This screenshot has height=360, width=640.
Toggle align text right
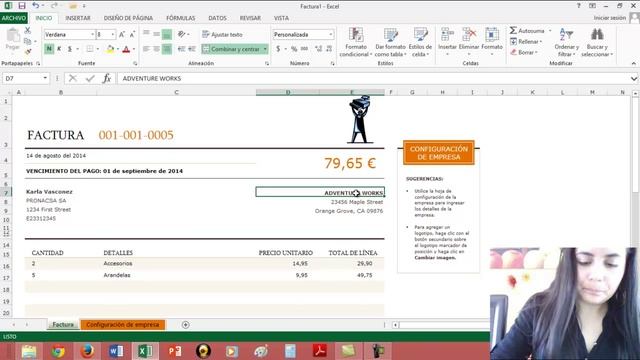[x=167, y=49]
